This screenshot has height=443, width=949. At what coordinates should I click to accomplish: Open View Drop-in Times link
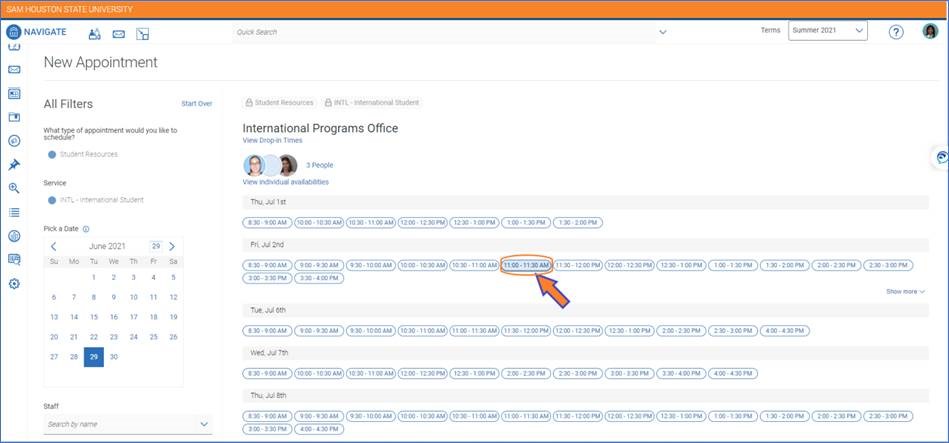click(272, 141)
